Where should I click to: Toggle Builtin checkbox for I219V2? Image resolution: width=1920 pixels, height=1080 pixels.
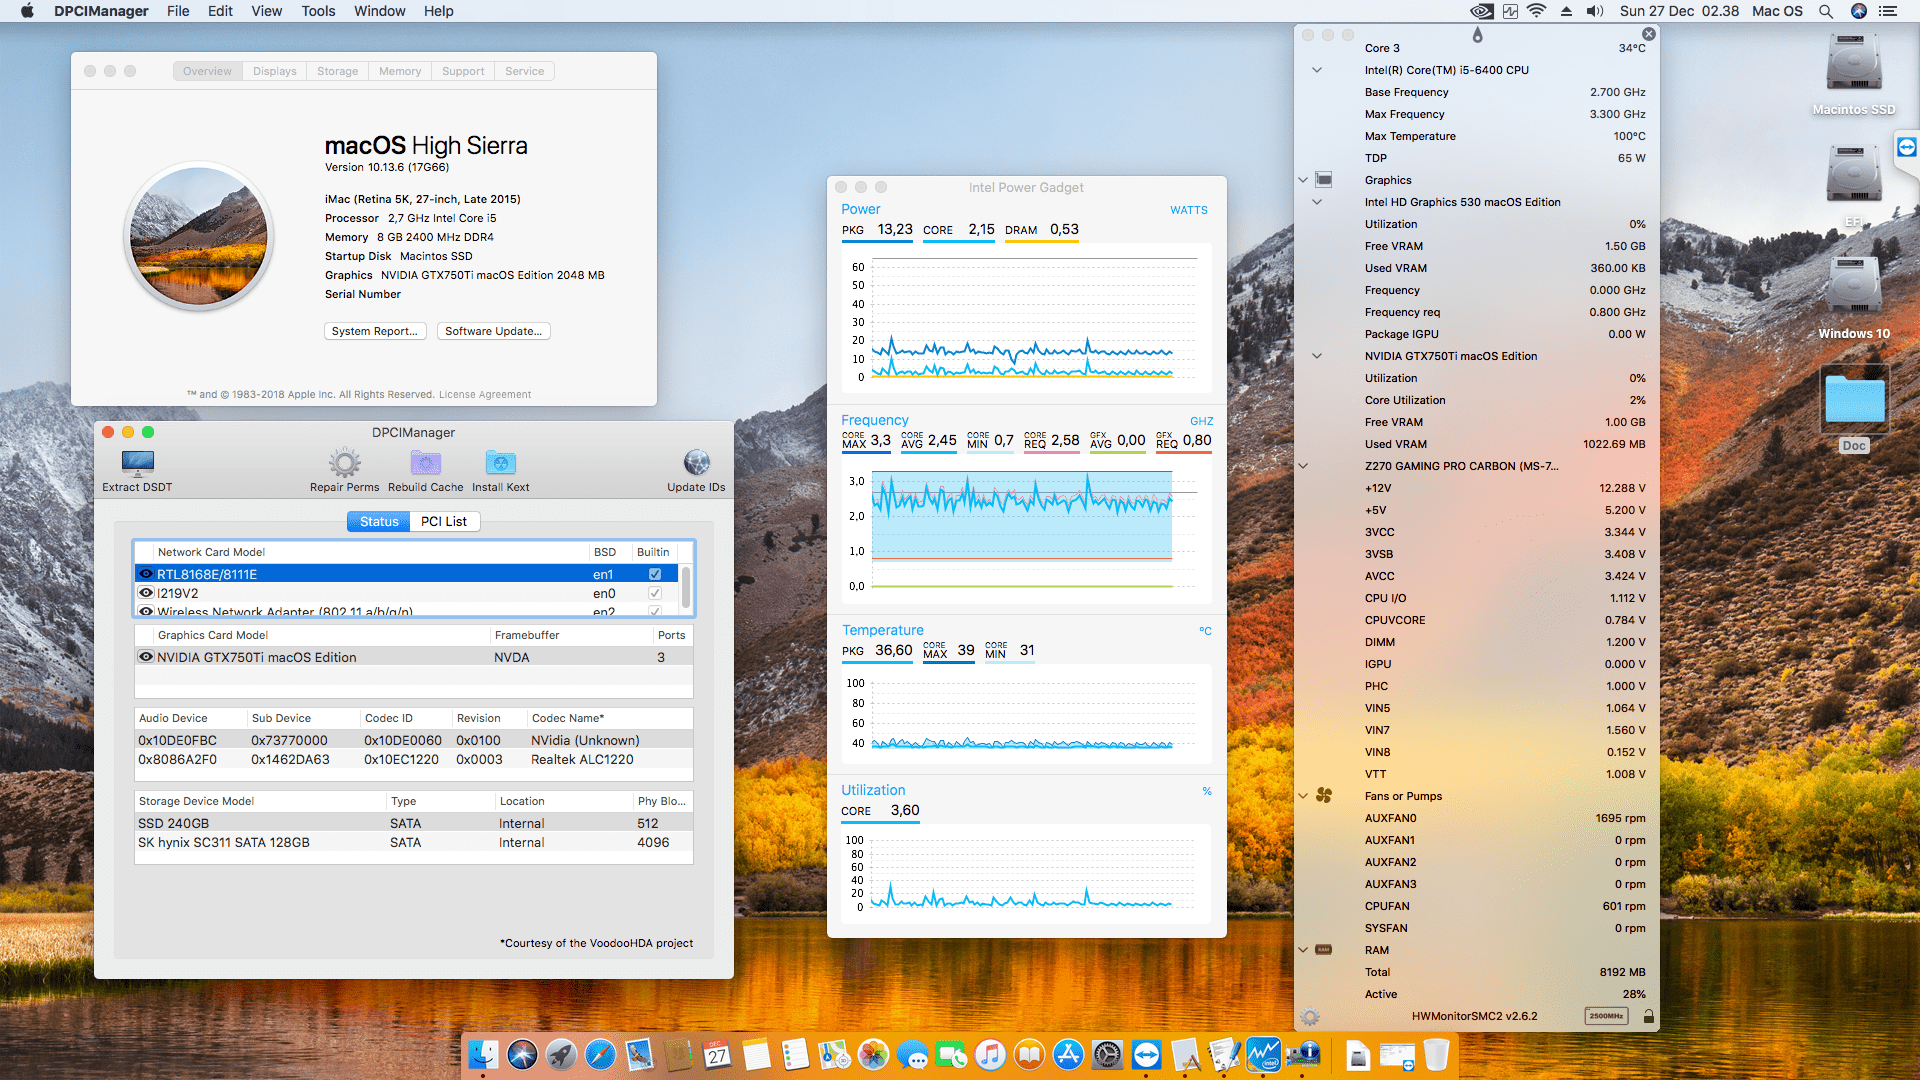tap(655, 593)
